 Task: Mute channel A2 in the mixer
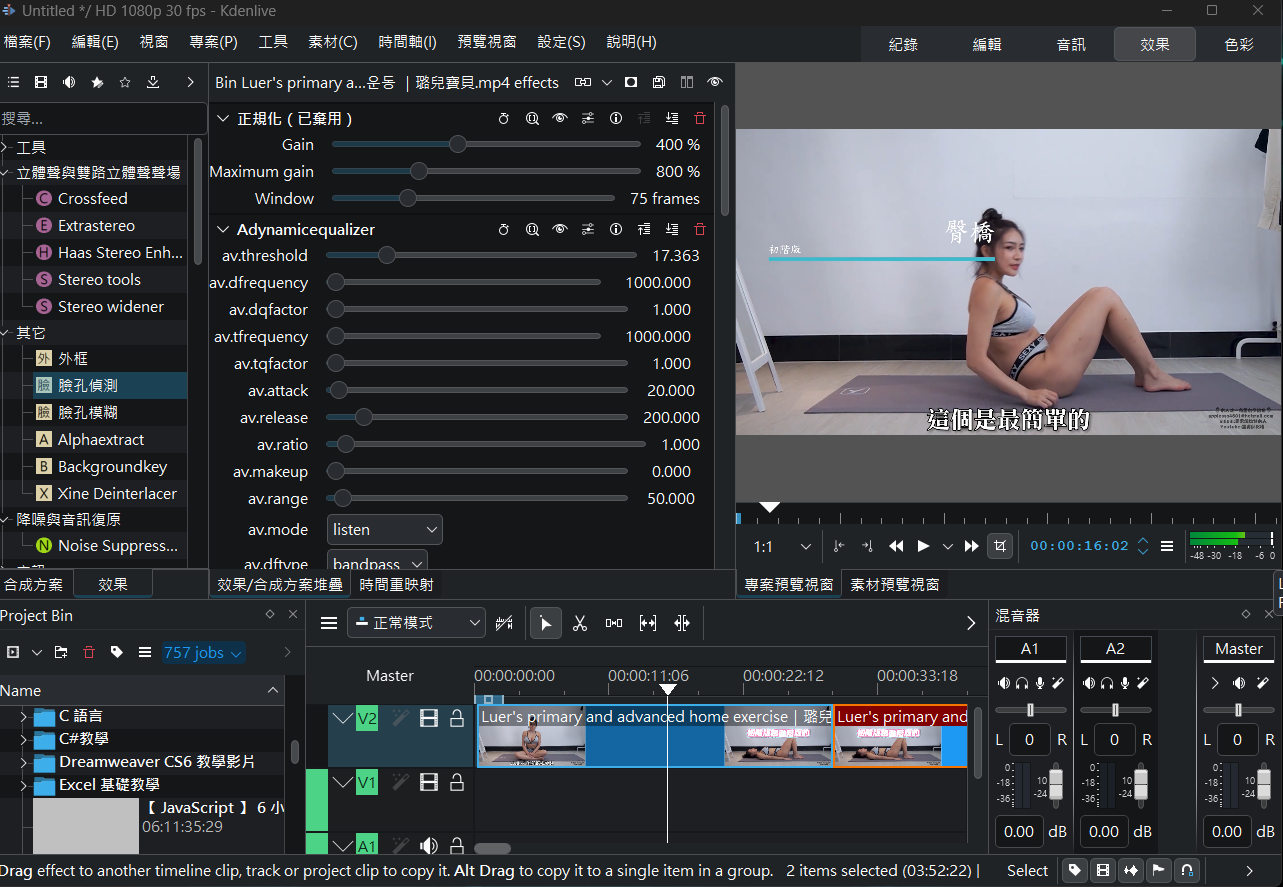1089,682
